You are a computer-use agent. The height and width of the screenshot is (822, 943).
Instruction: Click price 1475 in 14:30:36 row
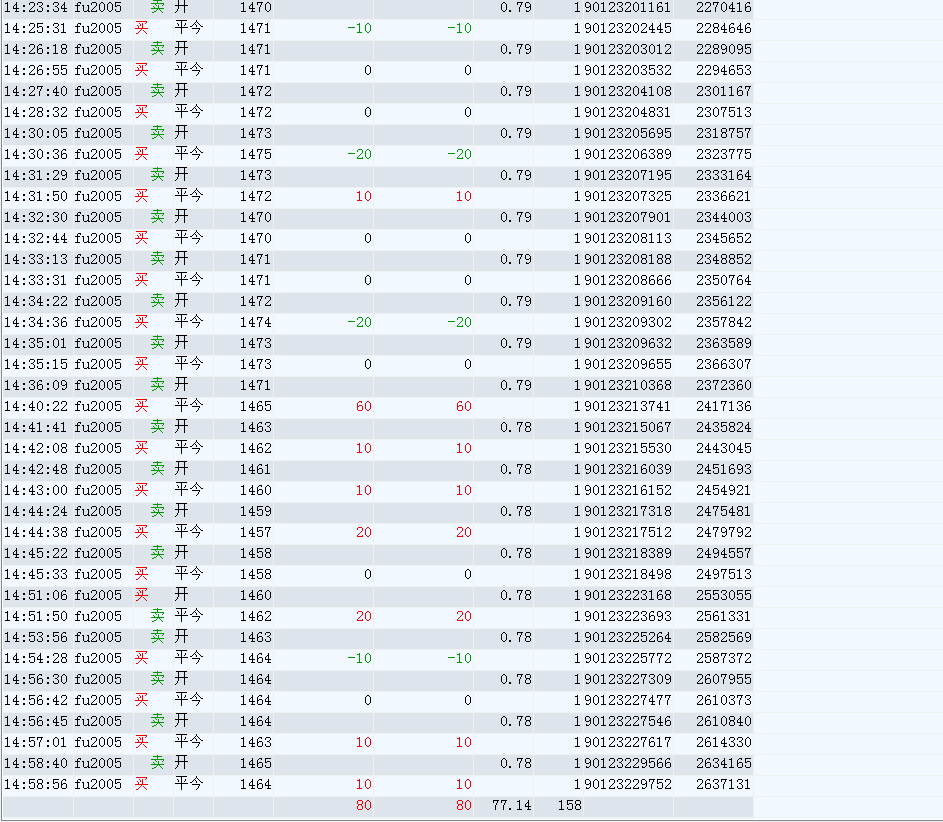pyautogui.click(x=256, y=155)
